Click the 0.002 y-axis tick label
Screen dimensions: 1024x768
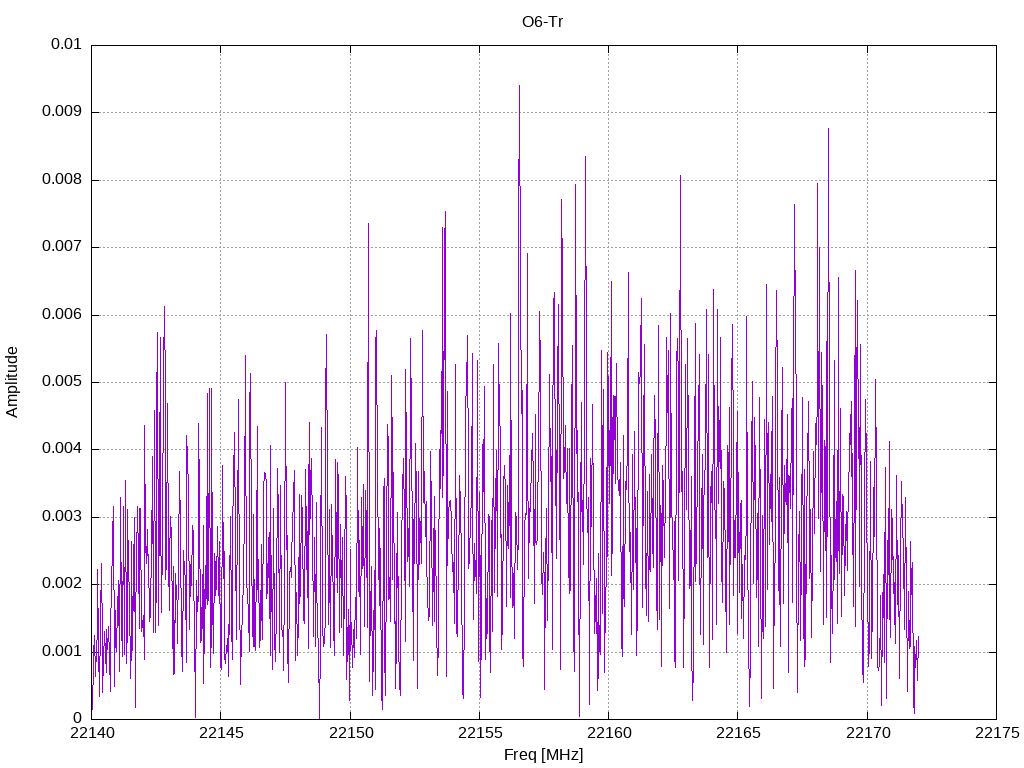tap(62, 584)
